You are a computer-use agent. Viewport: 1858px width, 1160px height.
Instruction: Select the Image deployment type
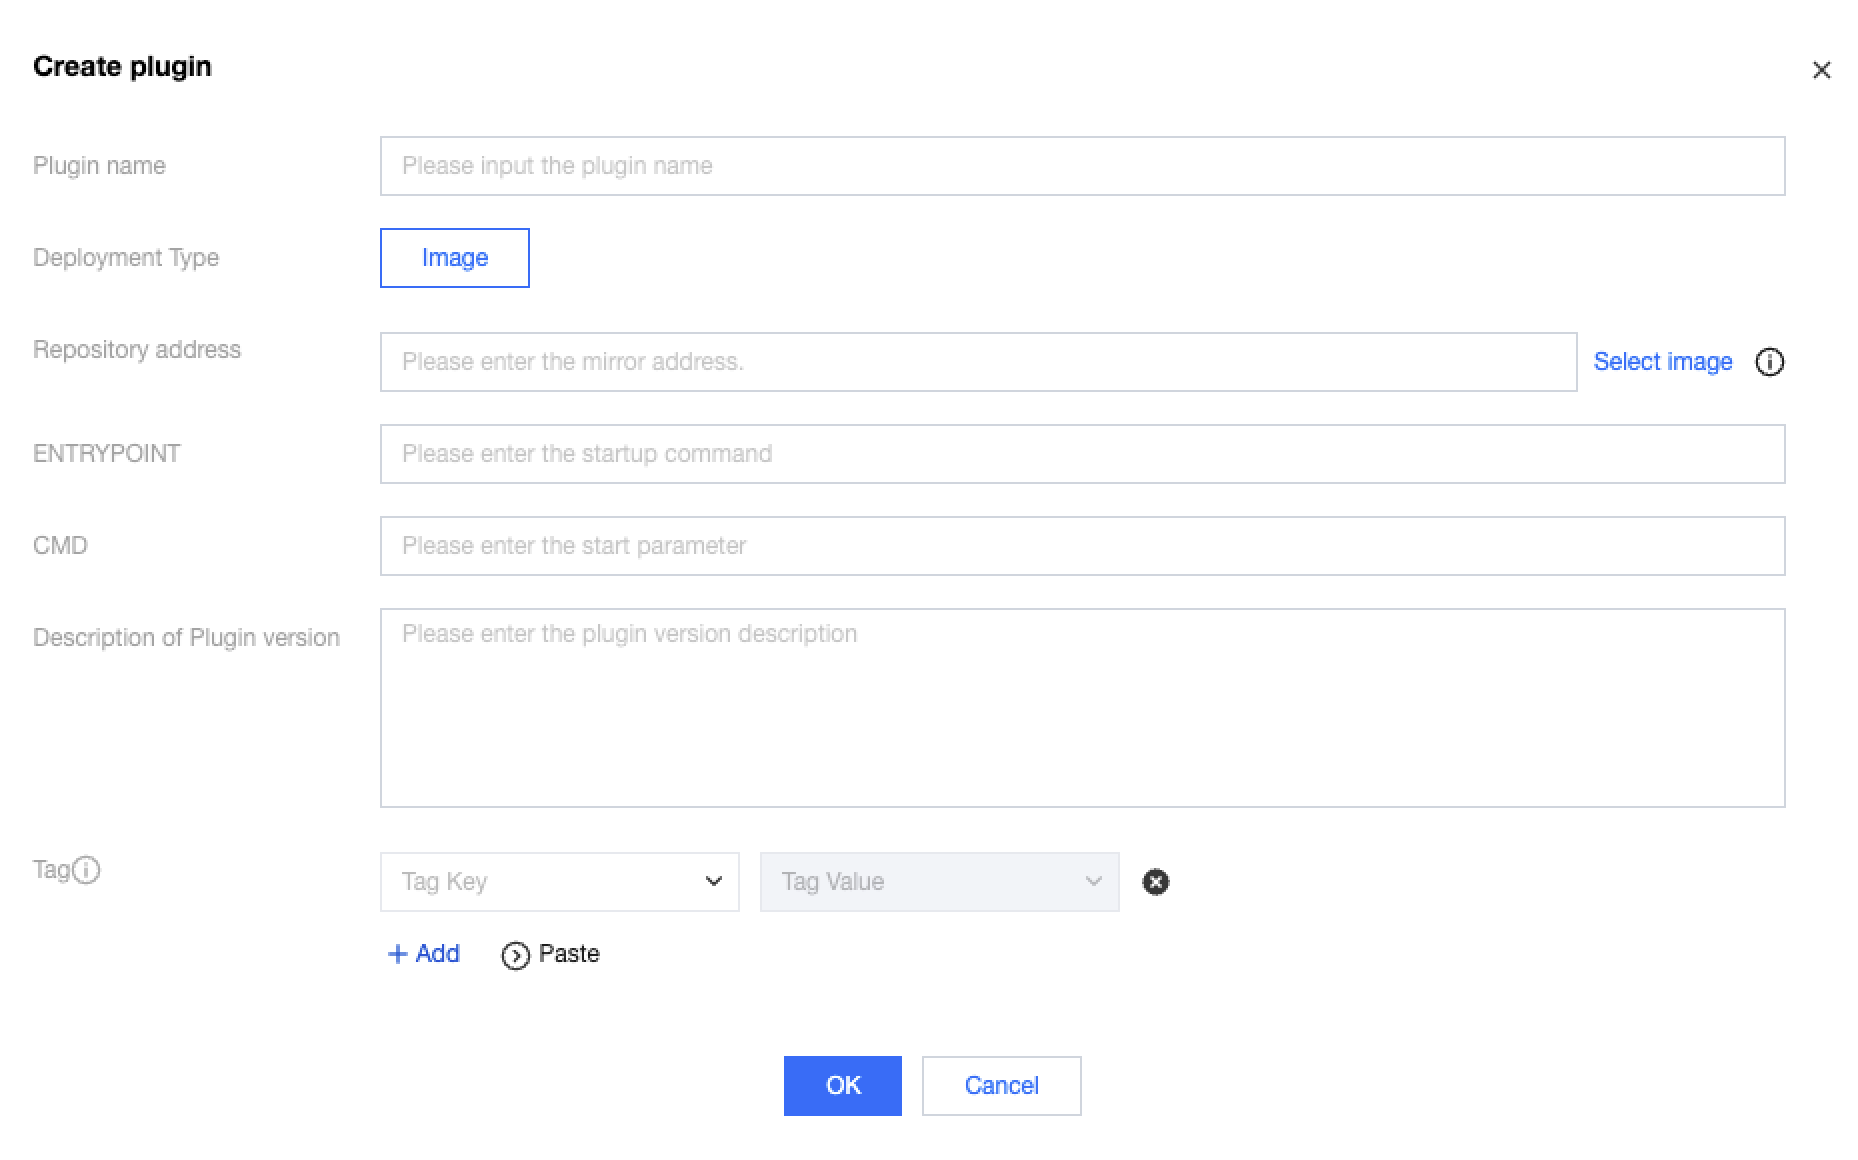455,258
